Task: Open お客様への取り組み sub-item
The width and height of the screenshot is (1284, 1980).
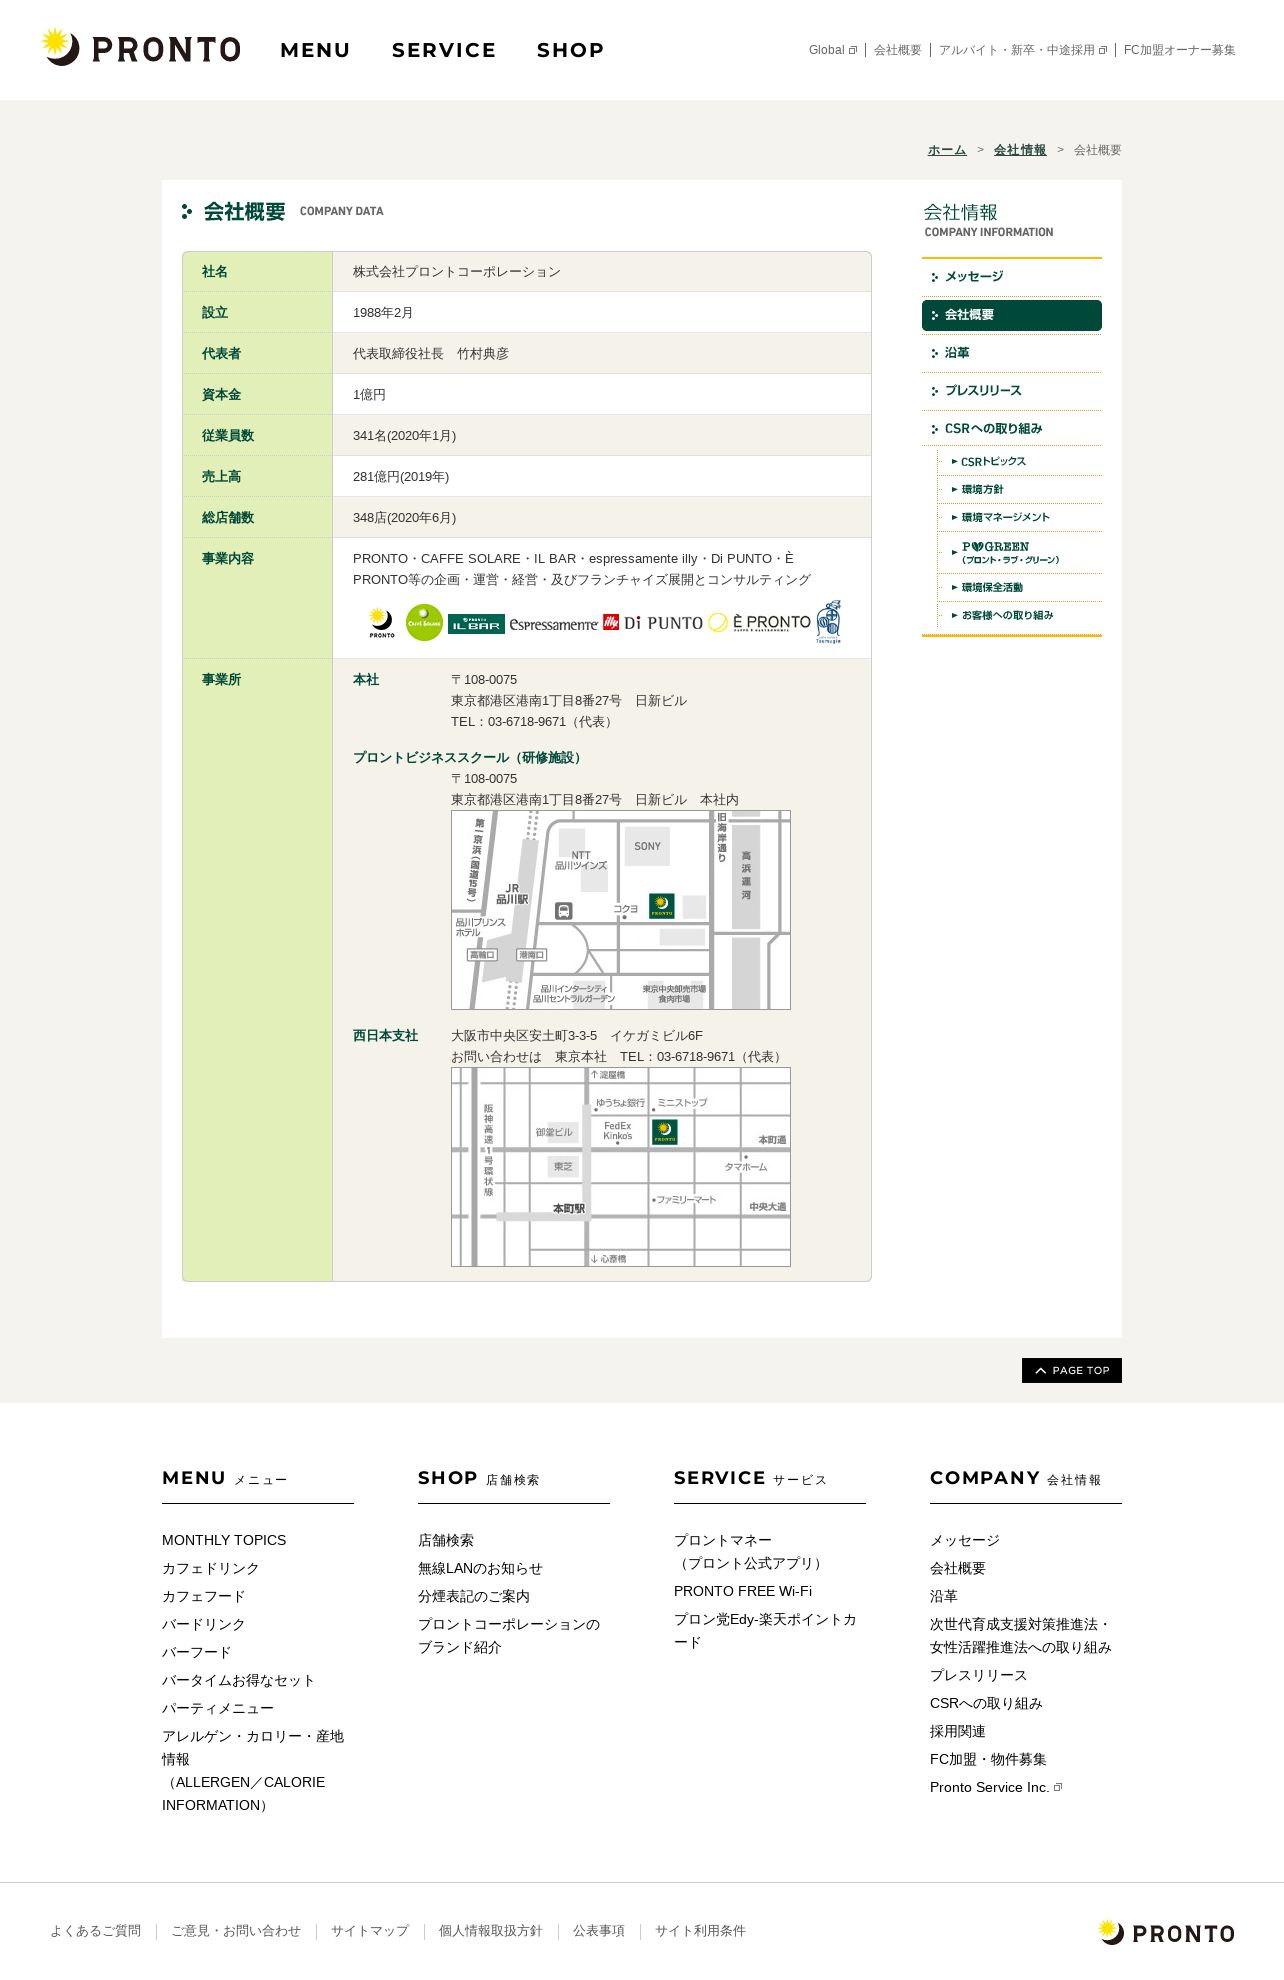Action: [x=1020, y=616]
